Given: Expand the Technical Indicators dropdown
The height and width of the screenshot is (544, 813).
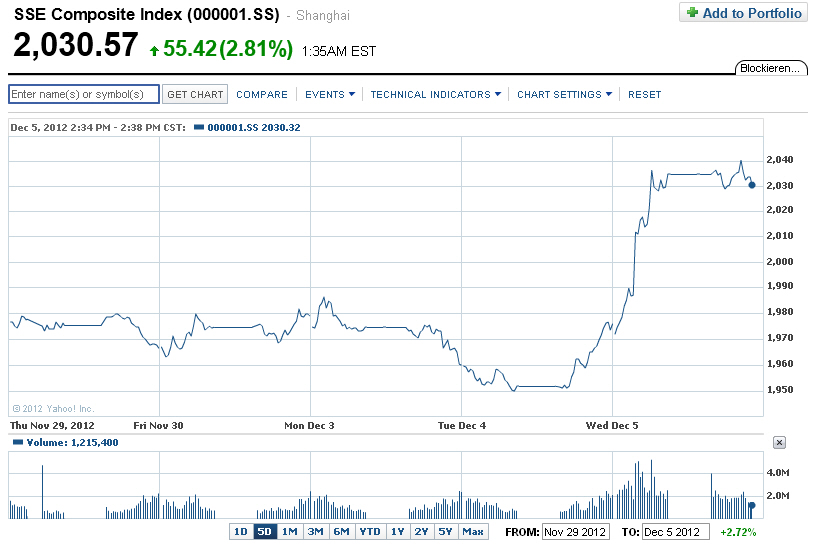Looking at the screenshot, I should [436, 94].
